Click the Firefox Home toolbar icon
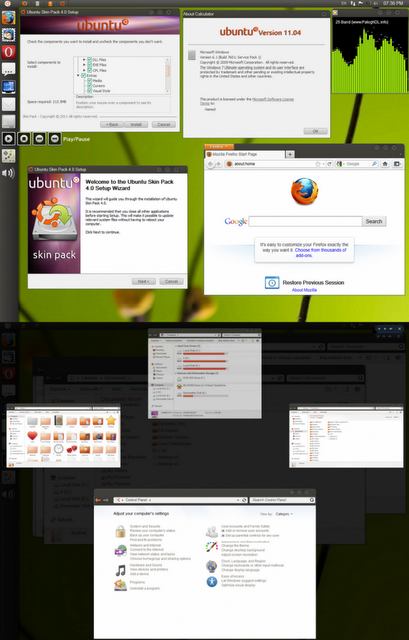This screenshot has height=640, width=409. point(385,164)
